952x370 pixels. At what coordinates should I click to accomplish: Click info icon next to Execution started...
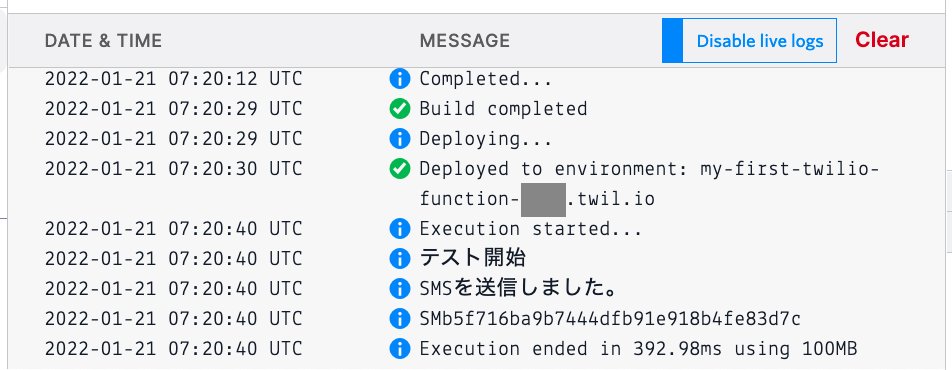pyautogui.click(x=399, y=229)
